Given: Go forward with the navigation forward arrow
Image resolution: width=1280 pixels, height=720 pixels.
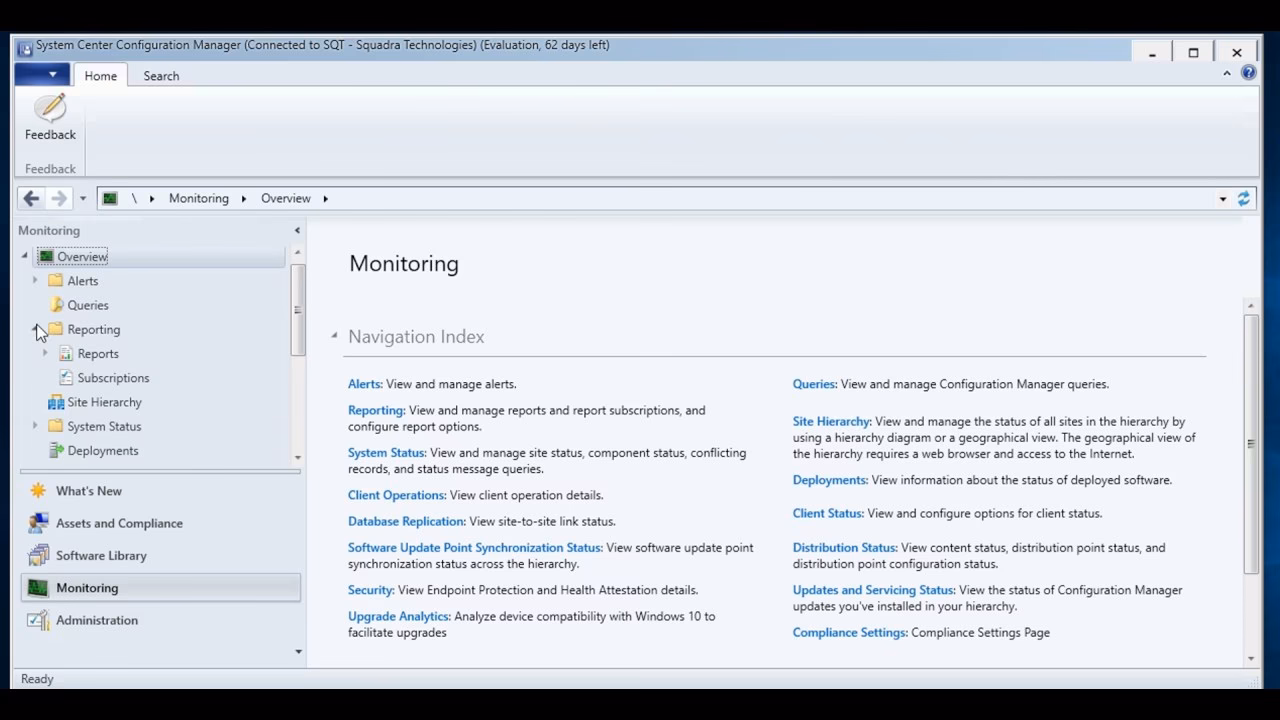Looking at the screenshot, I should (x=59, y=198).
